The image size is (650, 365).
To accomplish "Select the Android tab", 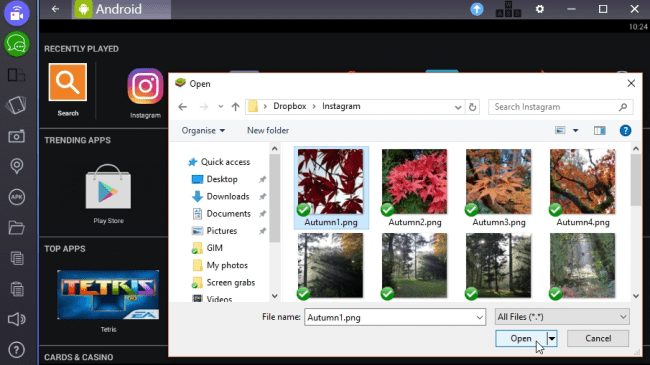I will pos(121,9).
